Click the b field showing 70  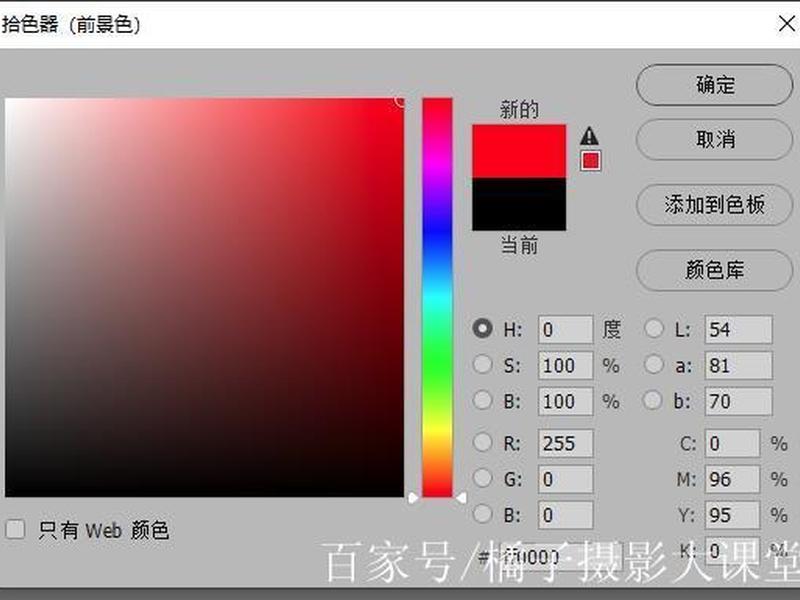tap(738, 401)
